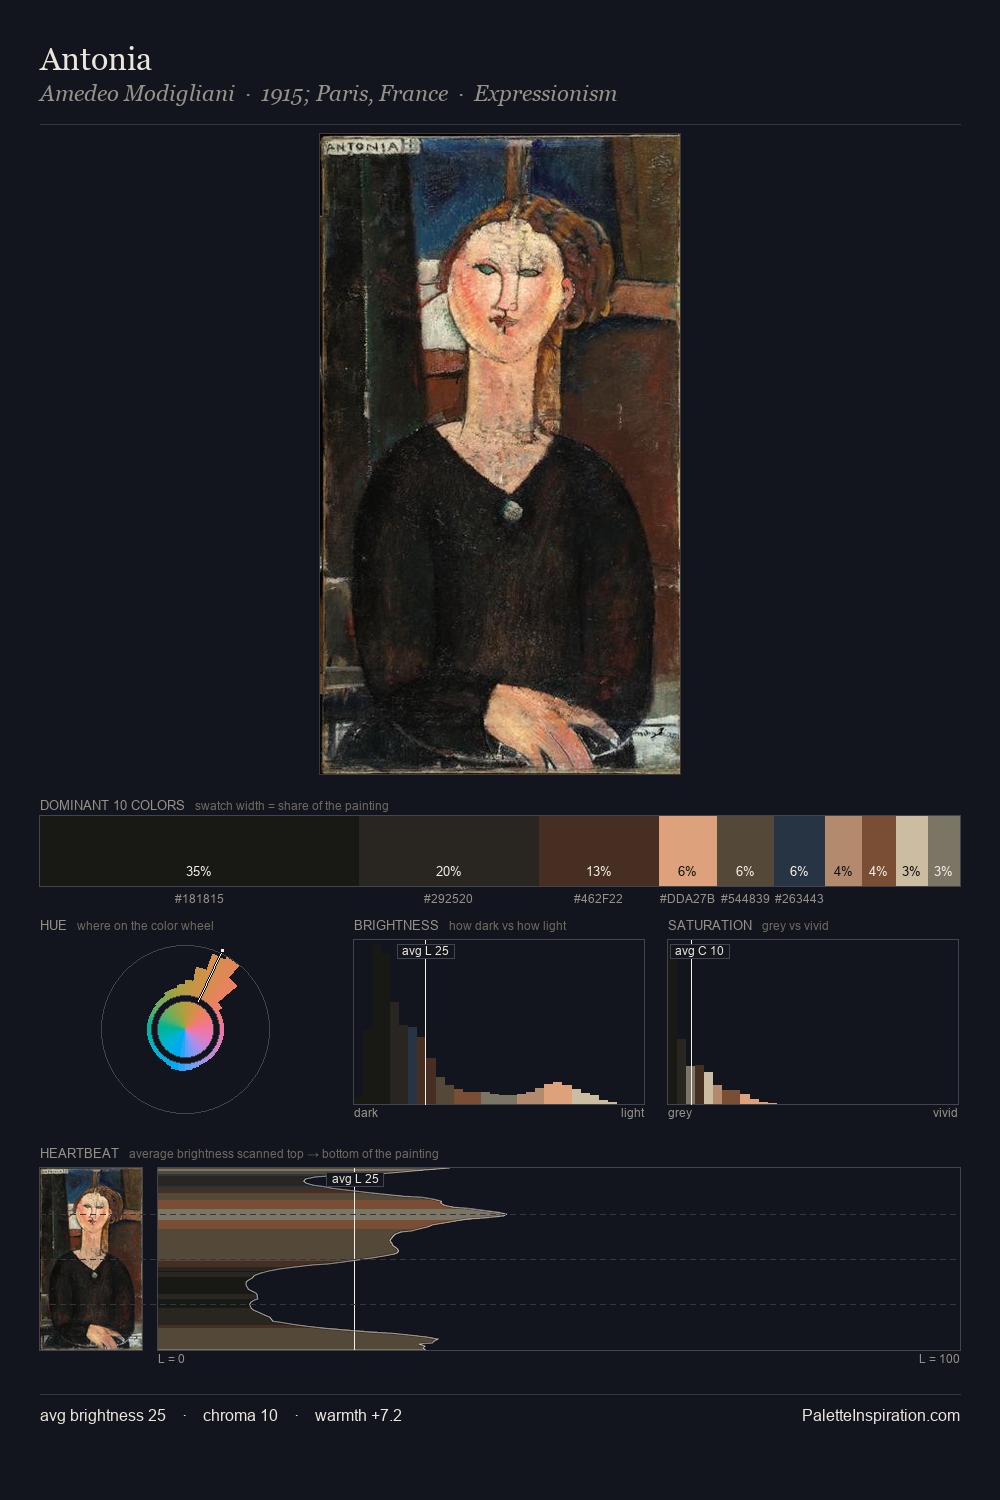Click the 'vivid' axis label
Viewport: 1000px width, 1500px height.
click(945, 1113)
